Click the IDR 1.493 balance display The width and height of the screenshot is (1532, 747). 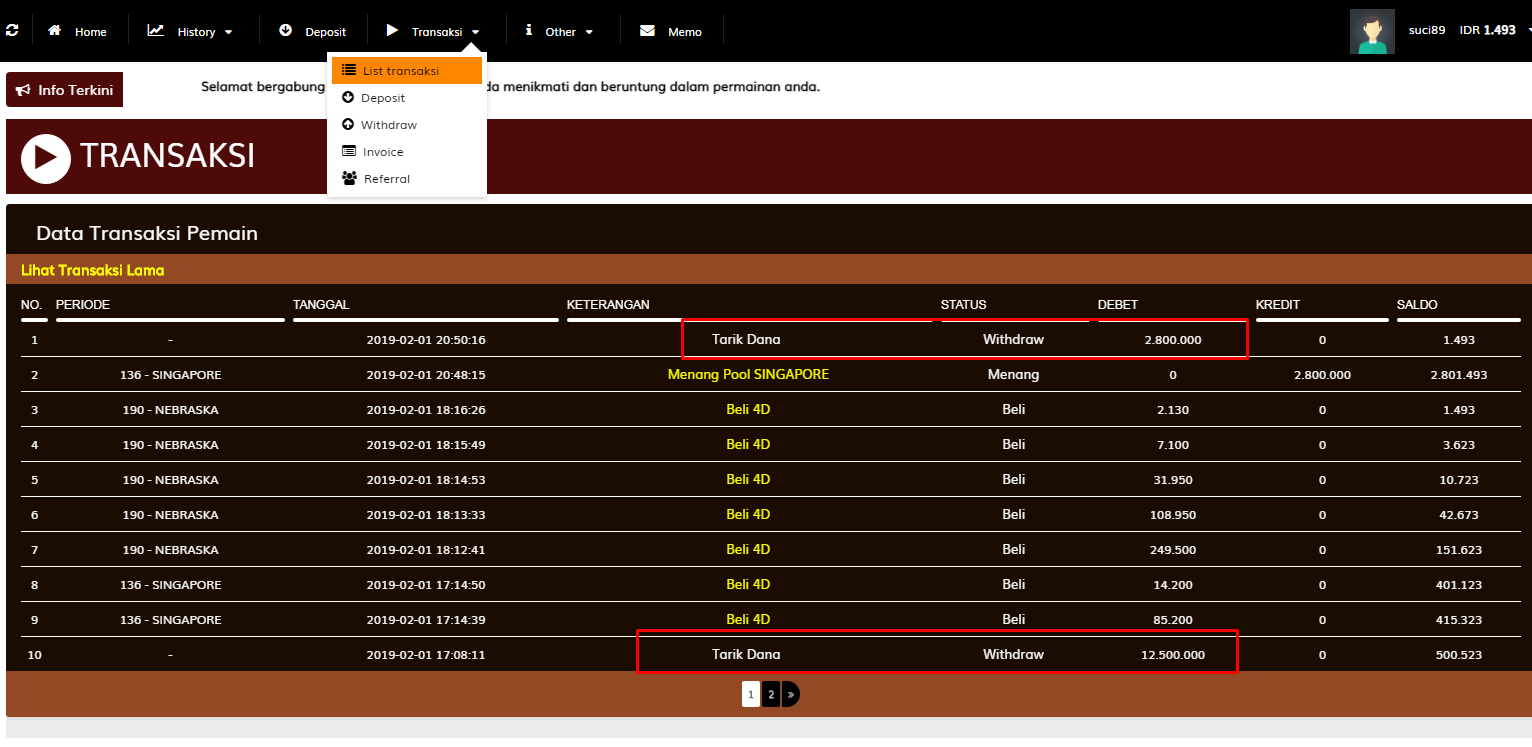(1487, 30)
